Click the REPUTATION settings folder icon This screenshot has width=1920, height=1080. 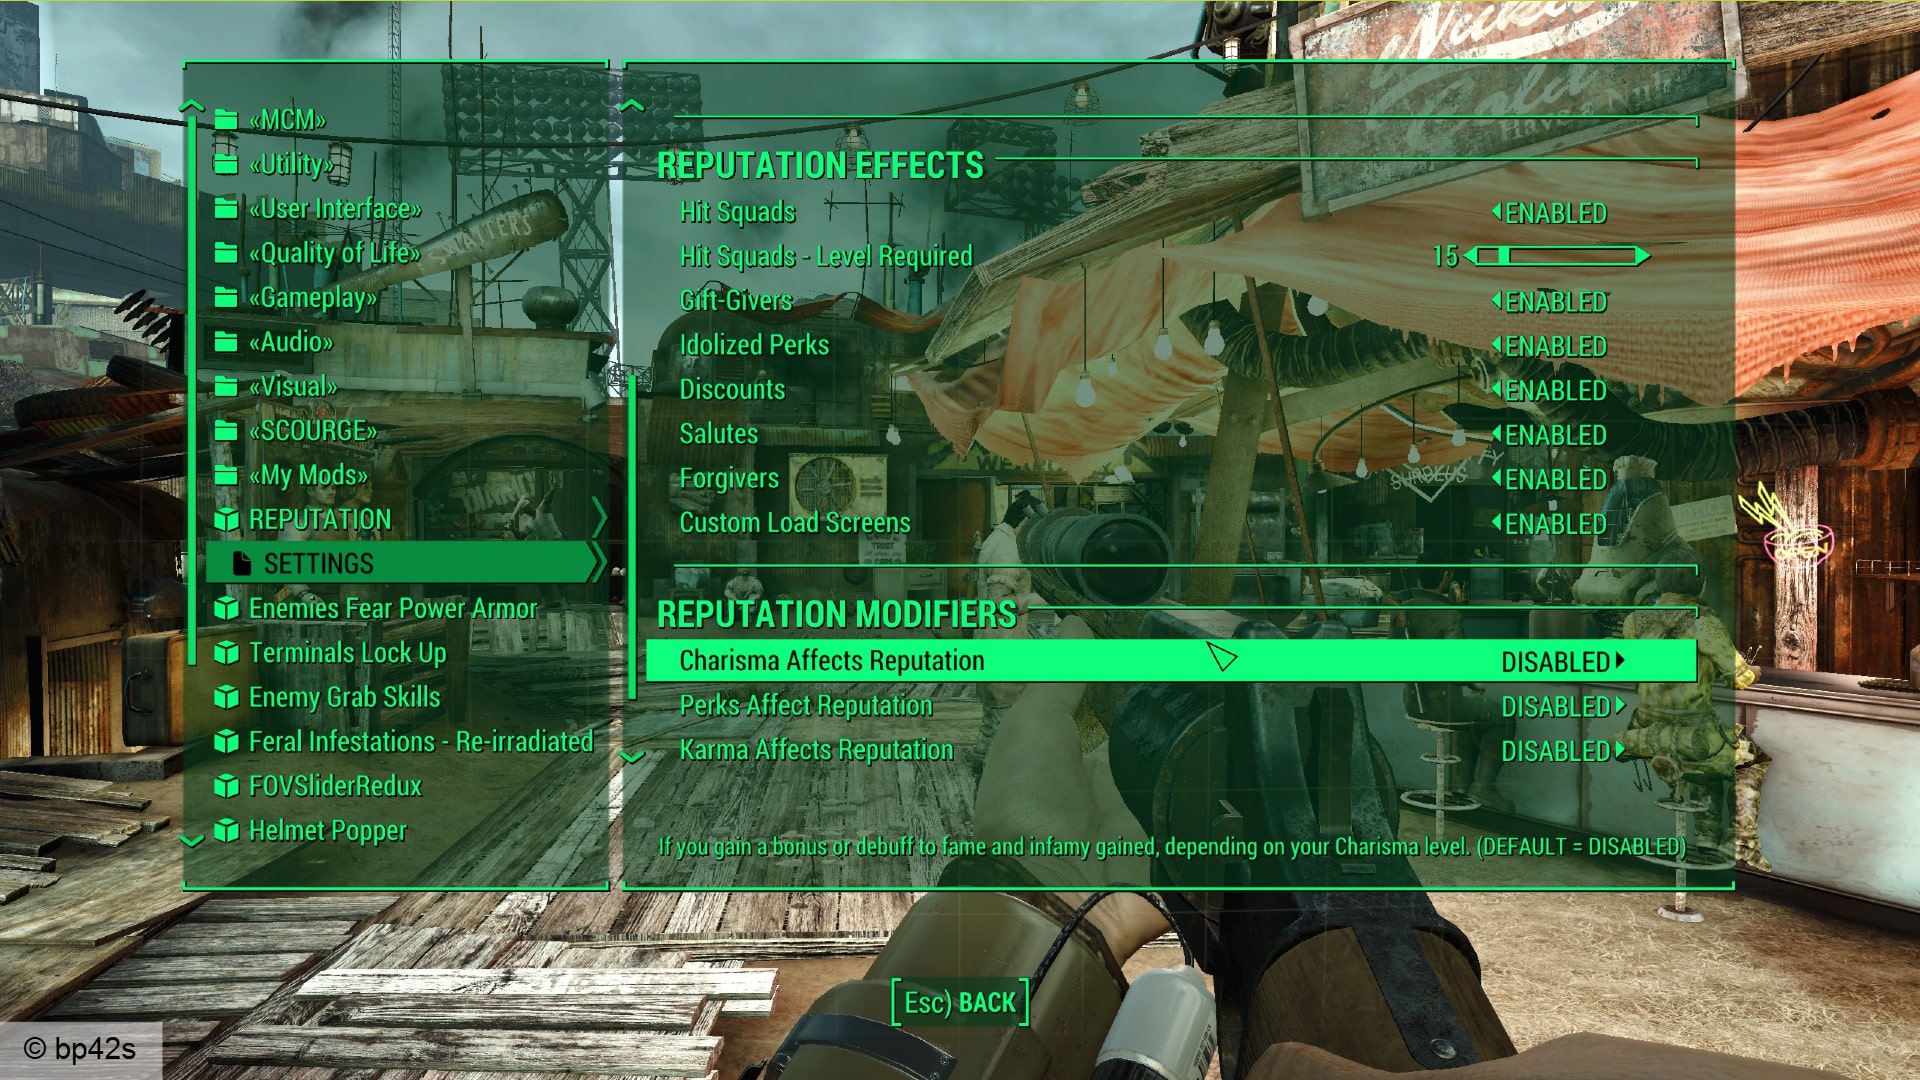point(229,518)
